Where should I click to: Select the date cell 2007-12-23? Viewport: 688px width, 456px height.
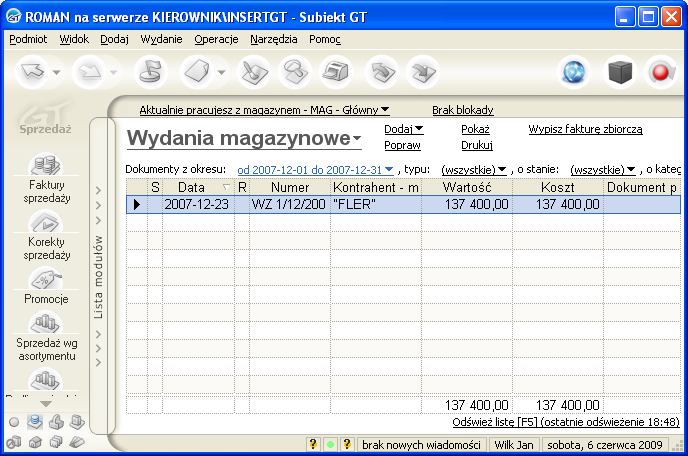click(x=198, y=205)
